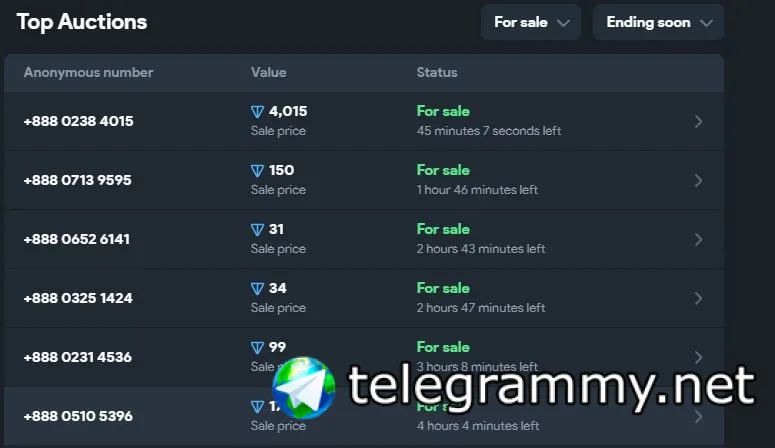The image size is (775, 448).
Task: Open auction for number +888 0238 4015
Action: [x=78, y=122]
